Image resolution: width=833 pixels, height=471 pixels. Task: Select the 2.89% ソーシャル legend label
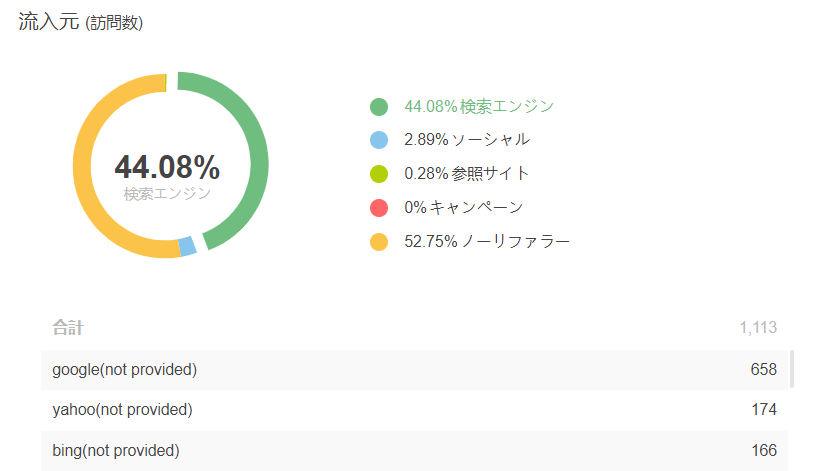click(466, 140)
